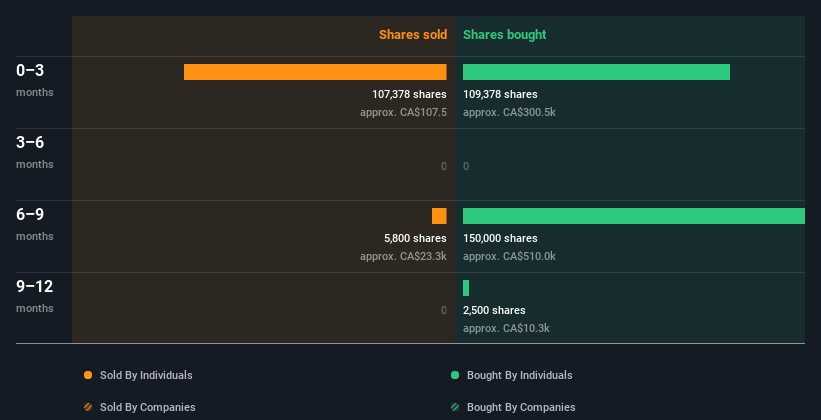Viewport: 821px width, 420px height.
Task: Click the 2,500 shares value
Action: [x=494, y=310]
